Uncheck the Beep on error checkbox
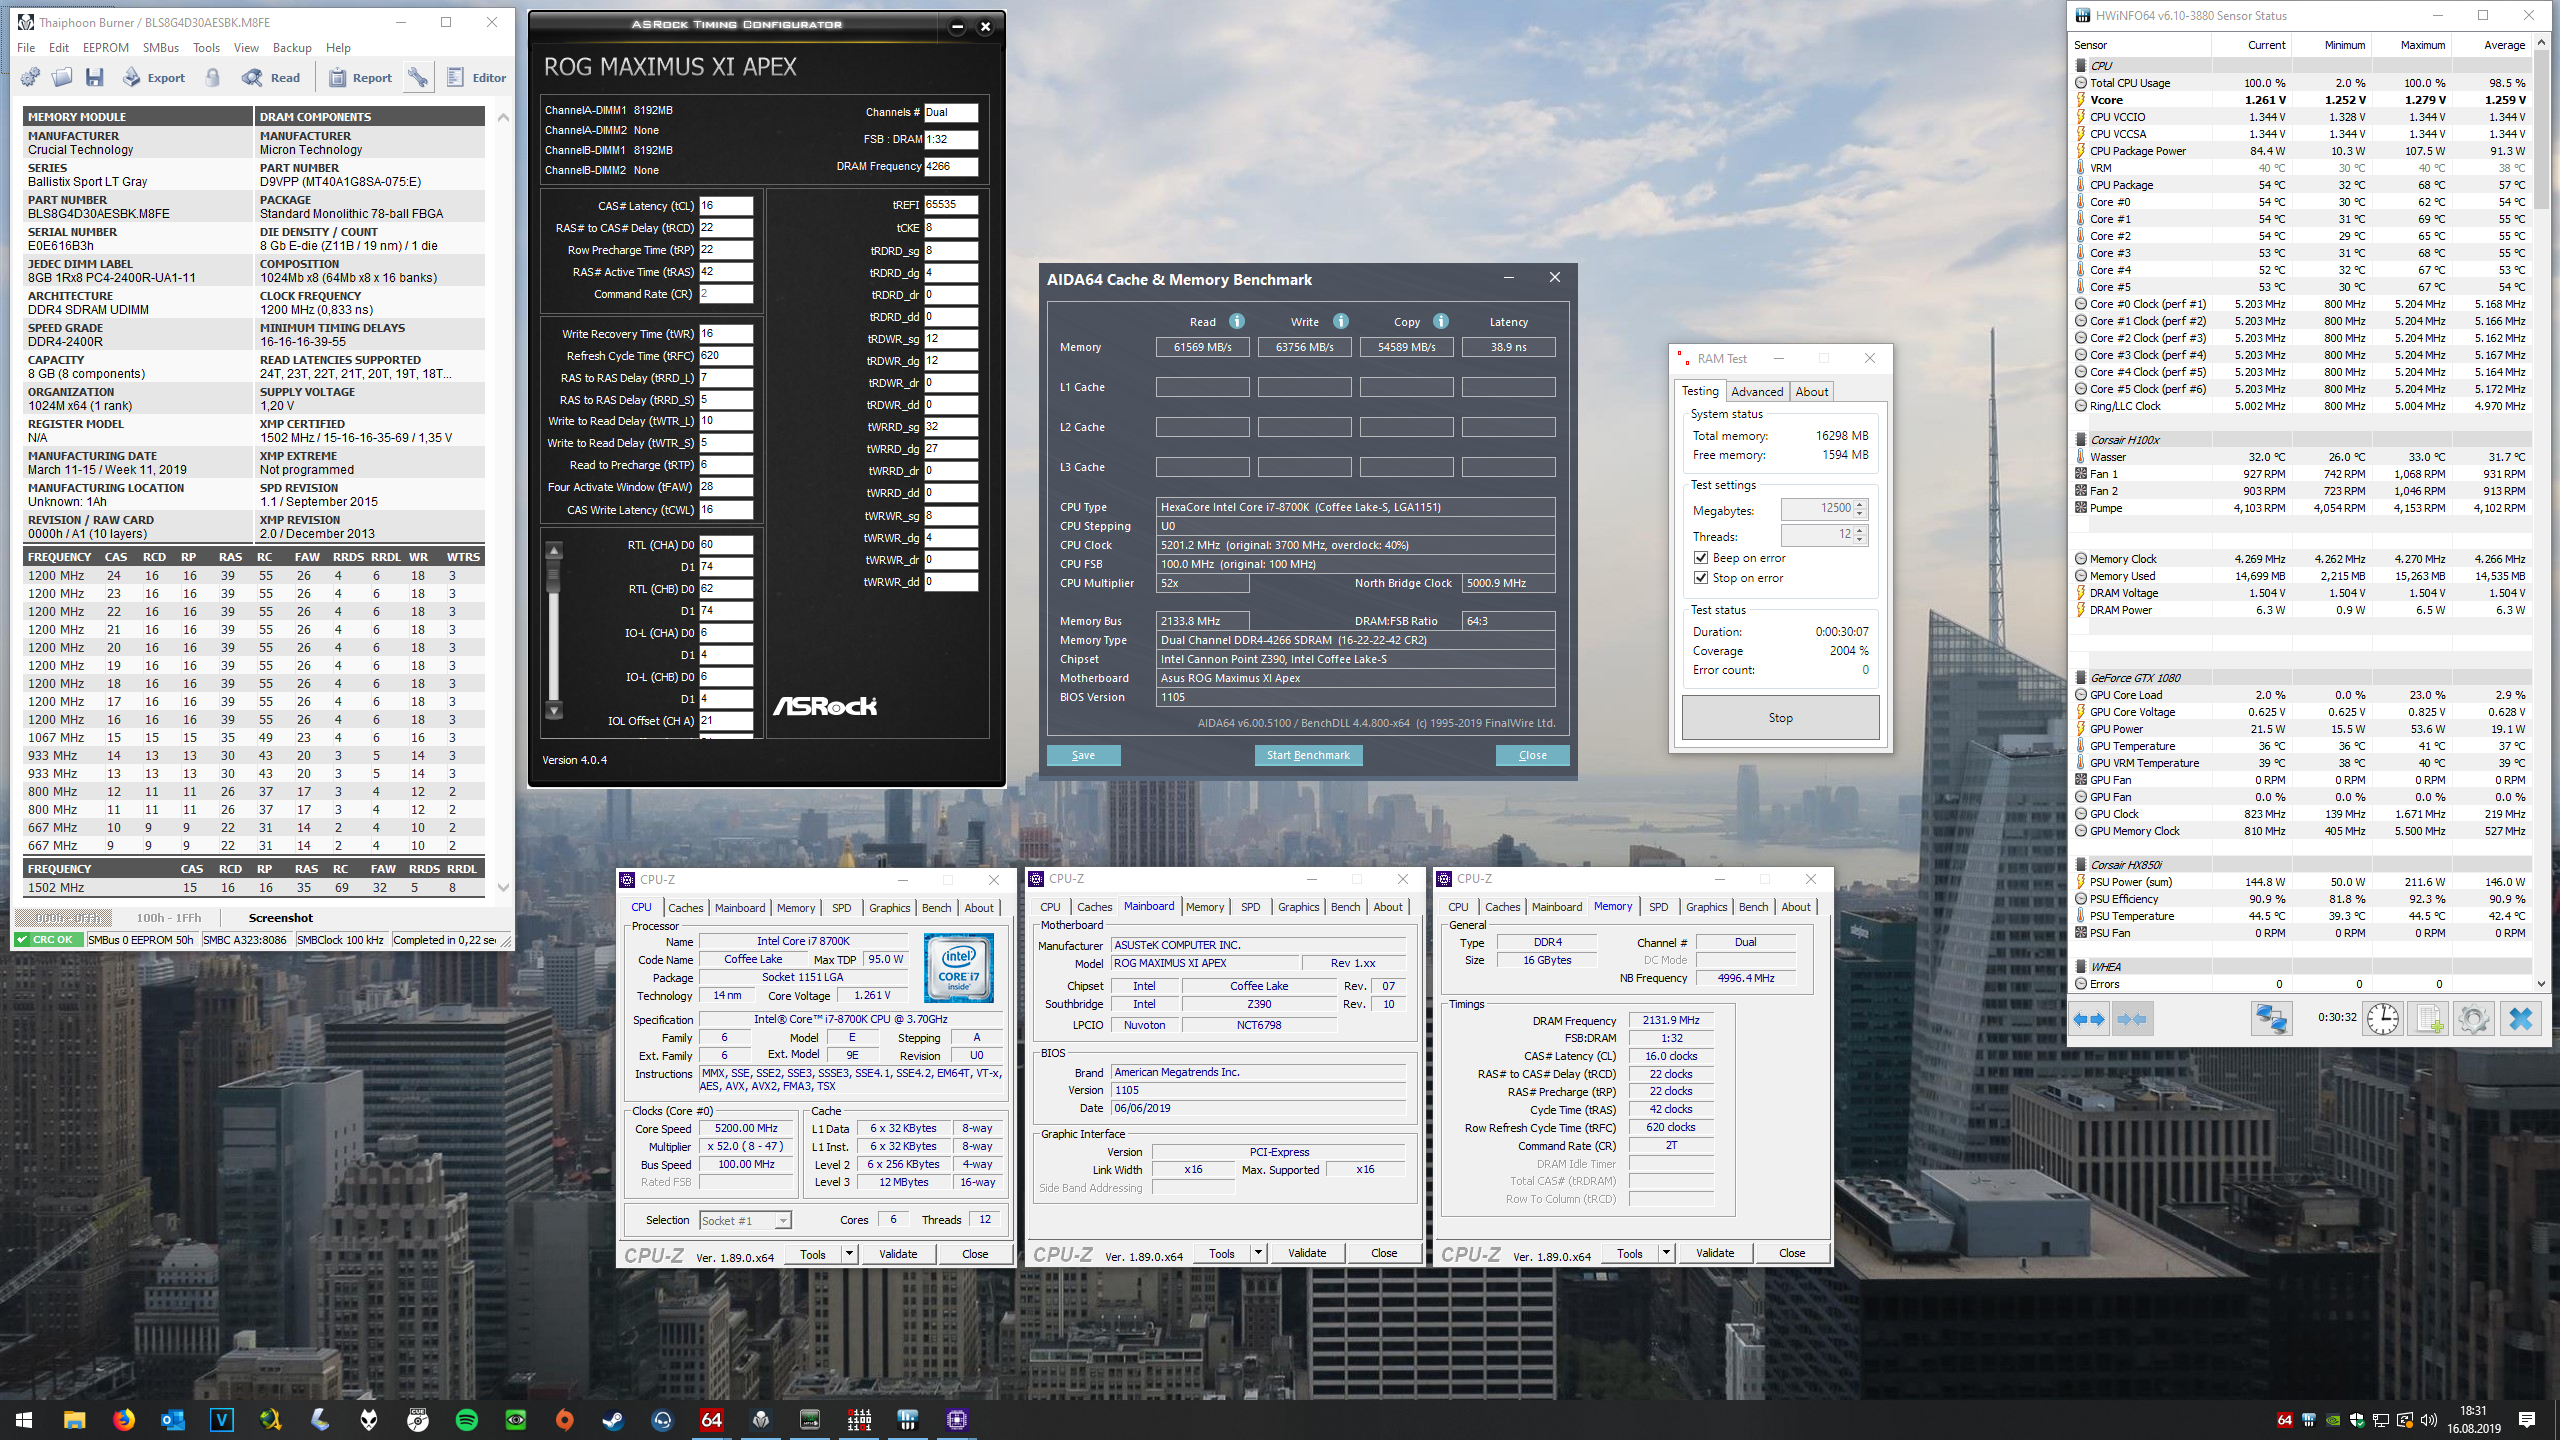 coord(1701,558)
